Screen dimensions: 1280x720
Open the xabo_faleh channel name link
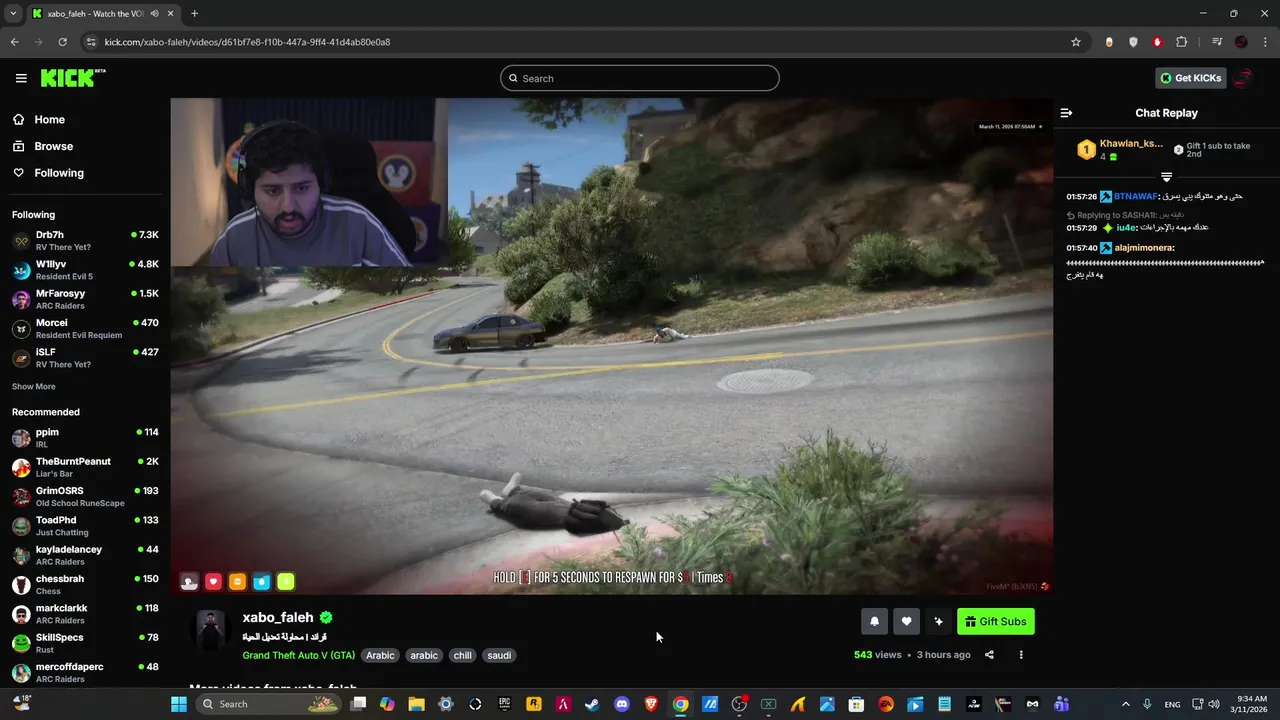pos(278,618)
